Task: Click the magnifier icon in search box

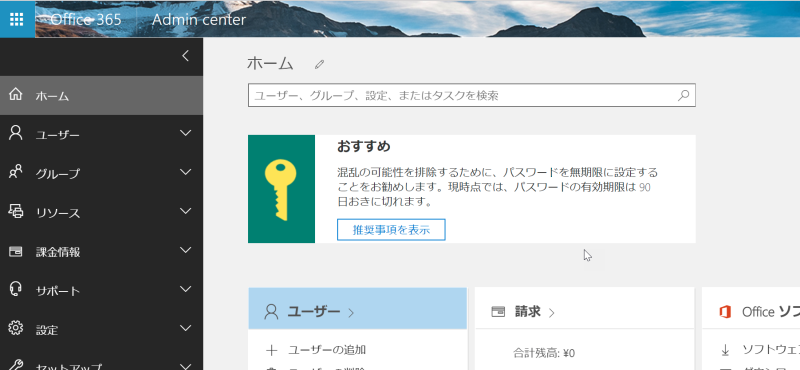Action: click(683, 95)
